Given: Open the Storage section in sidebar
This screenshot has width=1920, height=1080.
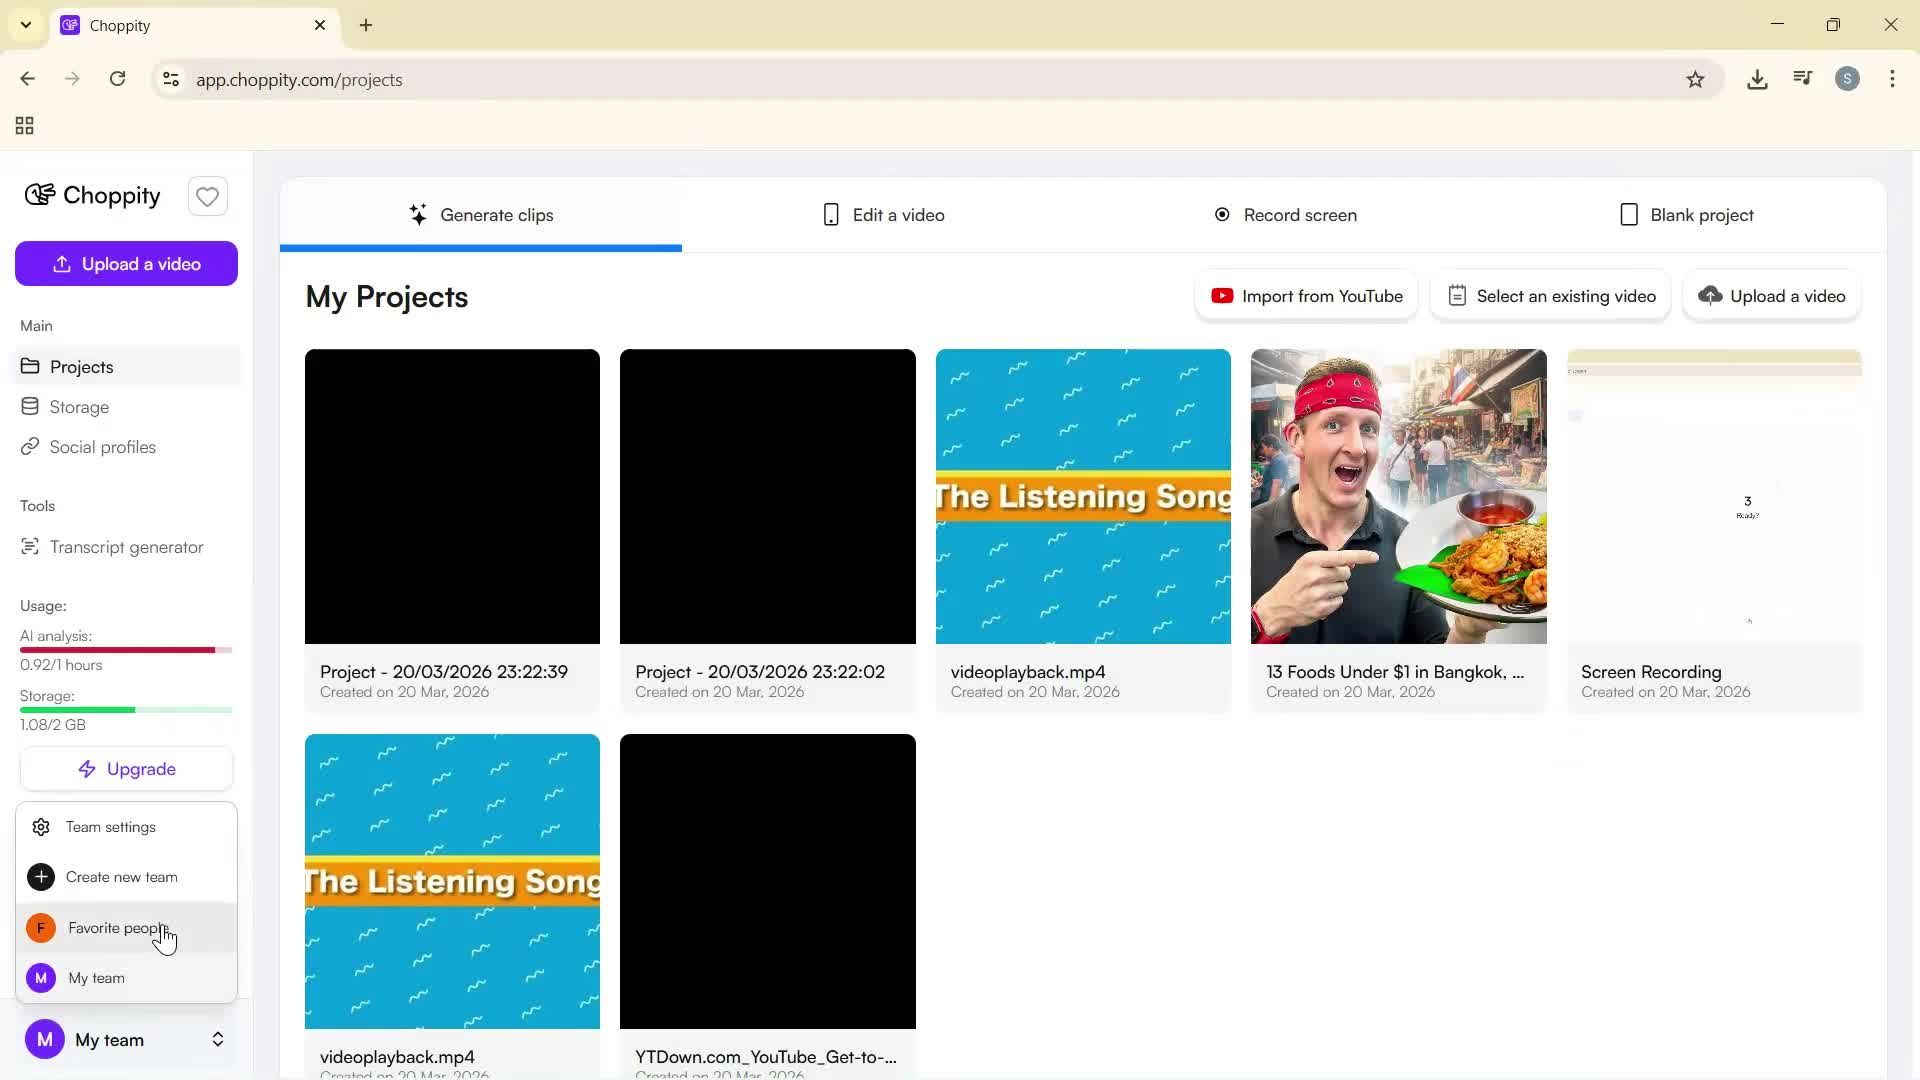Looking at the screenshot, I should [79, 407].
